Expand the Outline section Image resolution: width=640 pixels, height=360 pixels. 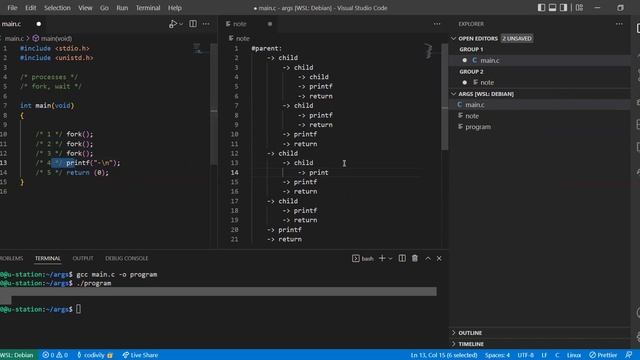click(x=470, y=333)
